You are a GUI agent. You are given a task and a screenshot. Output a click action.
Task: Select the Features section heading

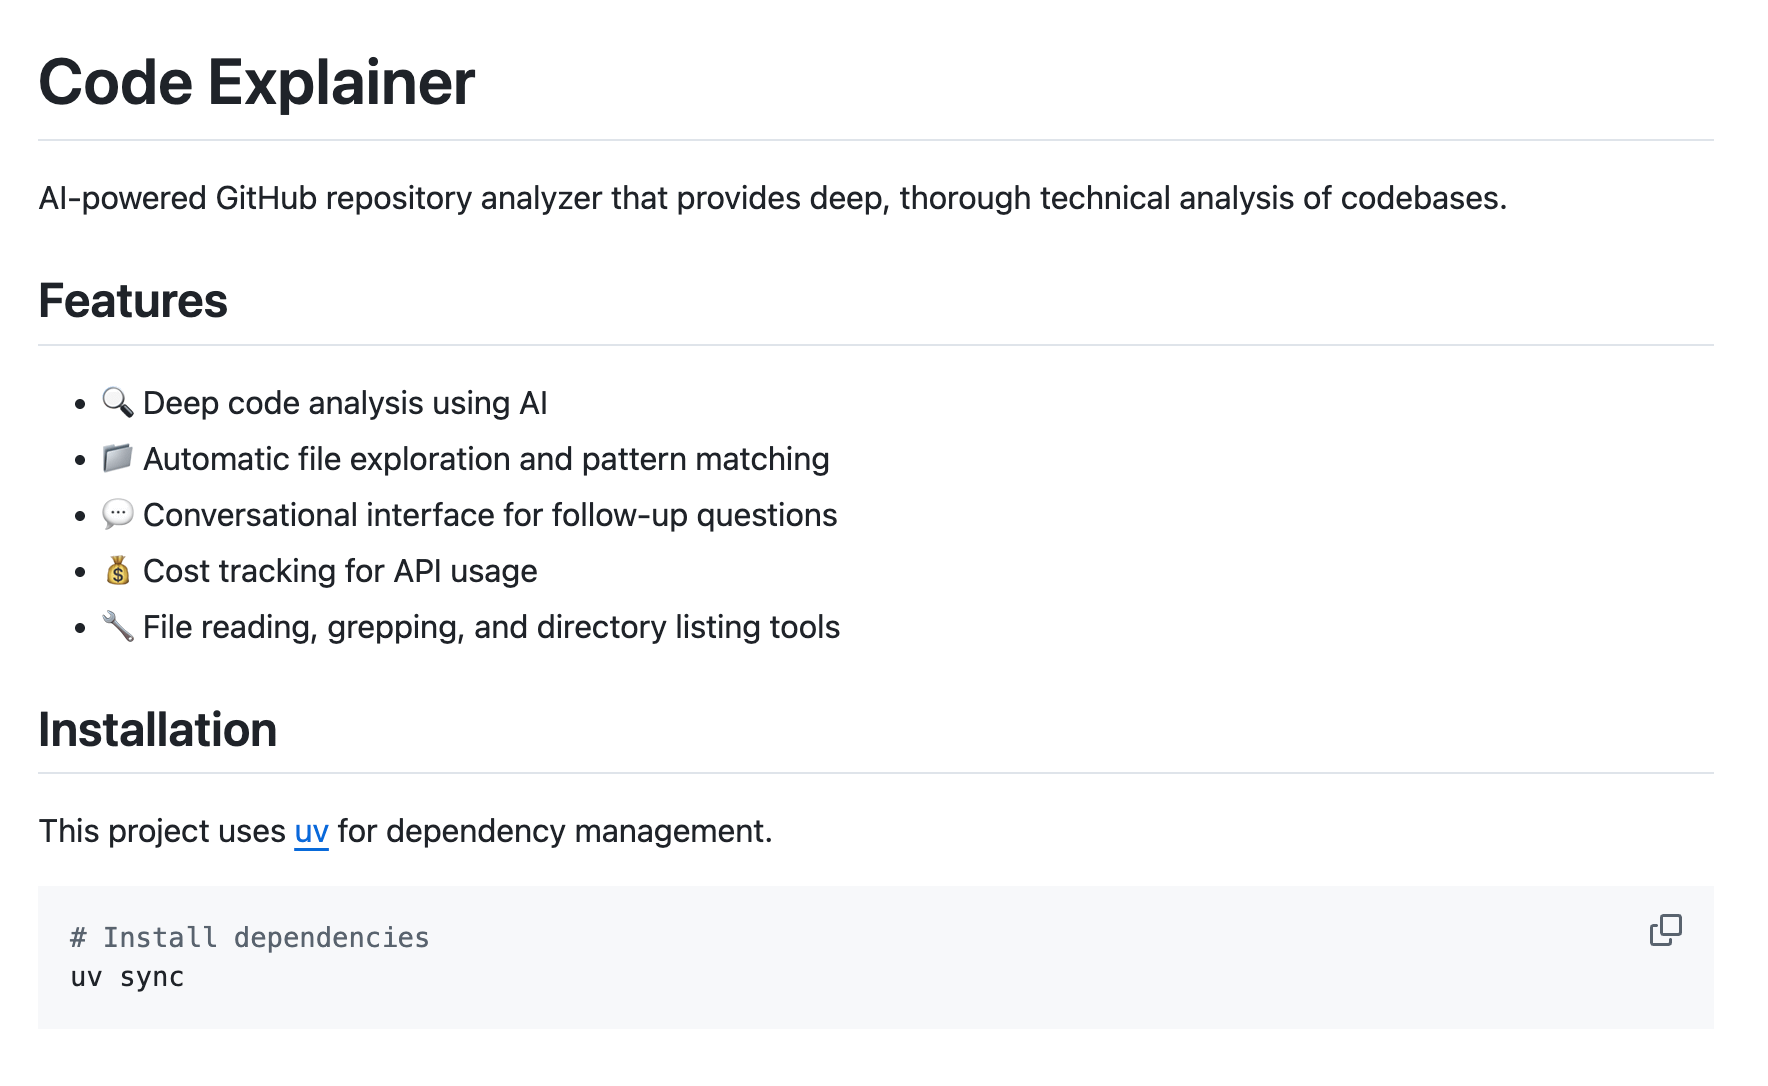(x=133, y=301)
